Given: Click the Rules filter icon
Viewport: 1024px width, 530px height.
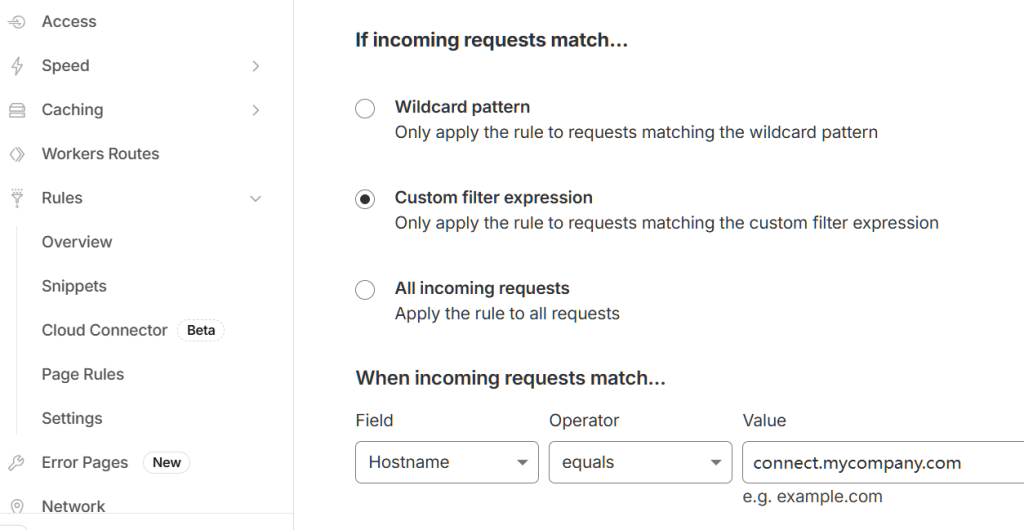Looking at the screenshot, I should [16, 198].
